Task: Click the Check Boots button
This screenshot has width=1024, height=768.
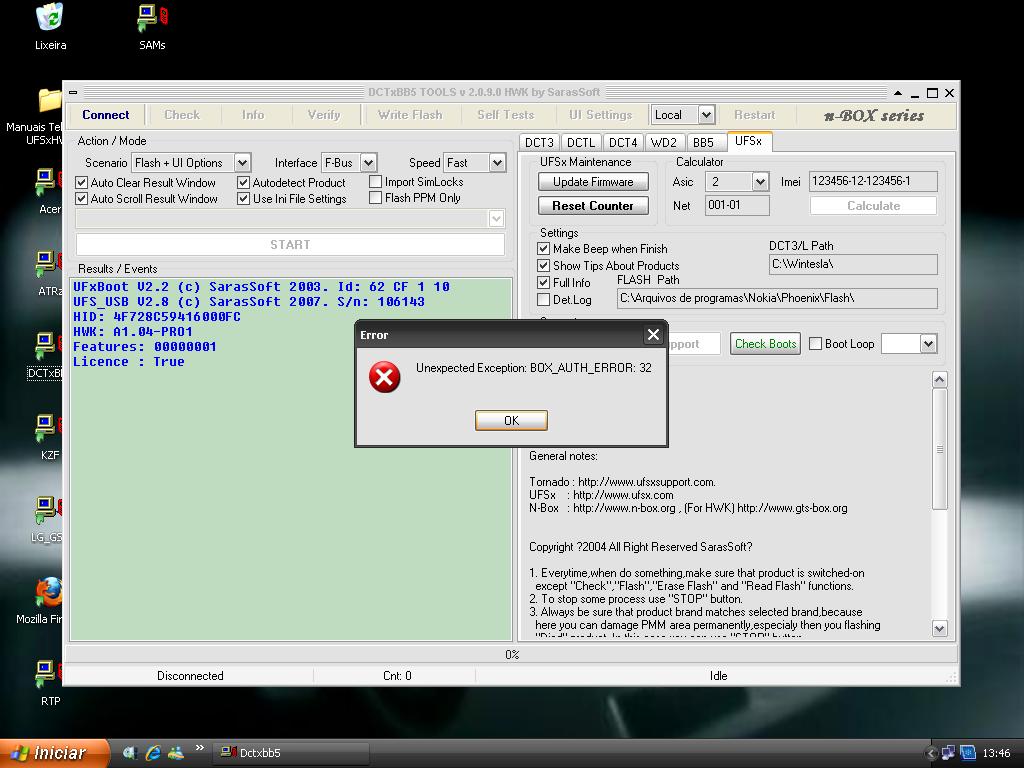Action: [x=765, y=344]
